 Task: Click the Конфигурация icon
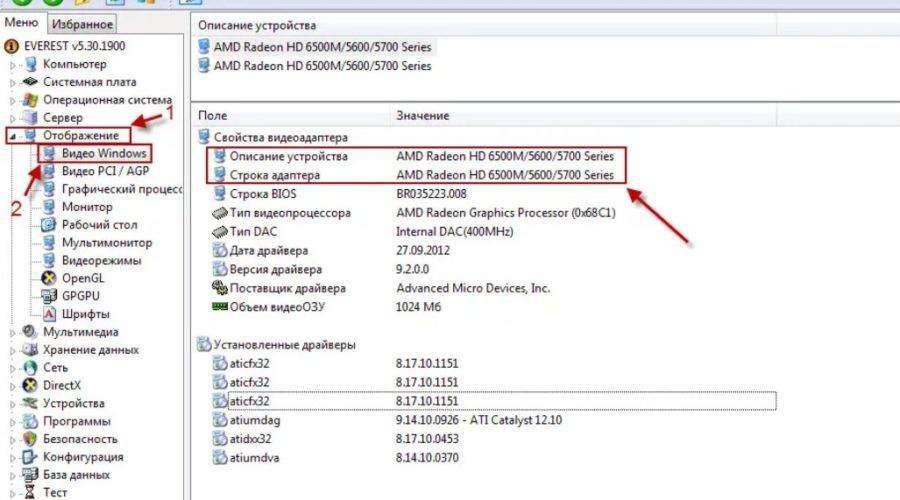click(x=30, y=456)
